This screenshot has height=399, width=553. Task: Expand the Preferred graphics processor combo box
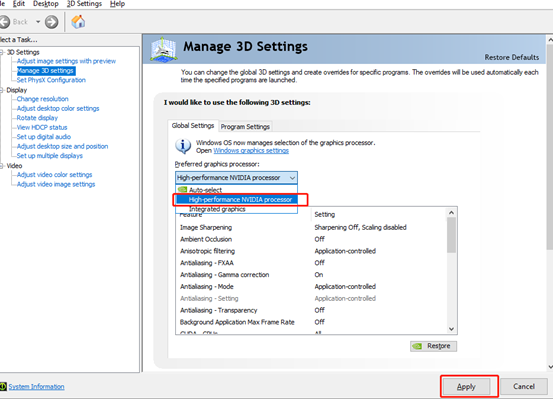[236, 177]
